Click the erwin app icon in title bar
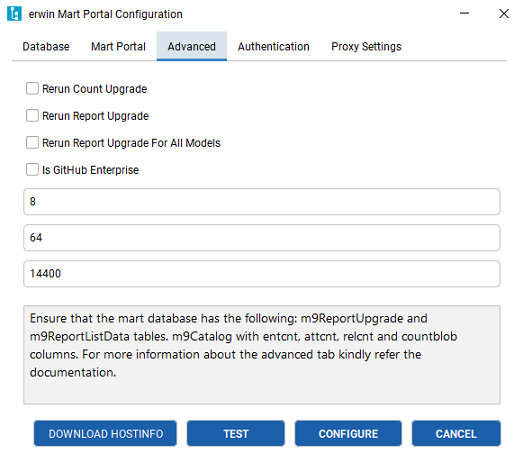This screenshot has height=454, width=523. tap(14, 14)
